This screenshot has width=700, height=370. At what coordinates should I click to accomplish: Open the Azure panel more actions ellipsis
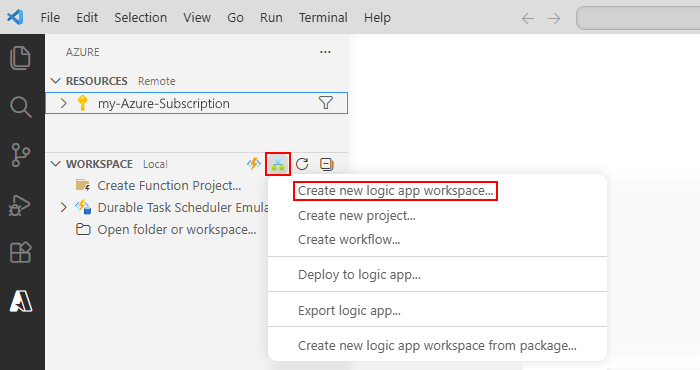325,52
